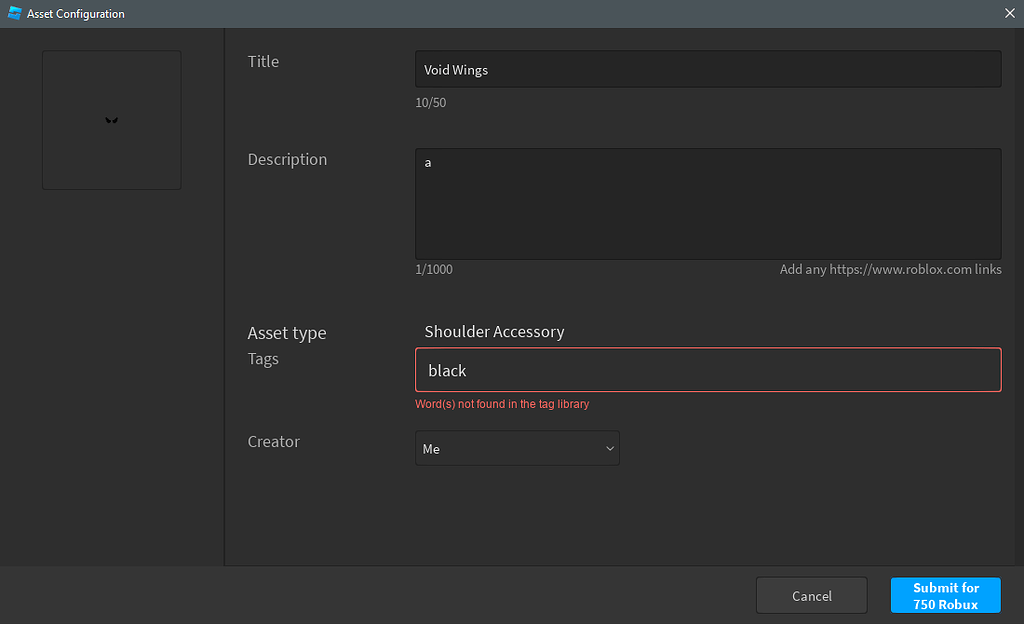Image resolution: width=1024 pixels, height=624 pixels.
Task: Click the "1/1000" description counter
Action: 435,269
